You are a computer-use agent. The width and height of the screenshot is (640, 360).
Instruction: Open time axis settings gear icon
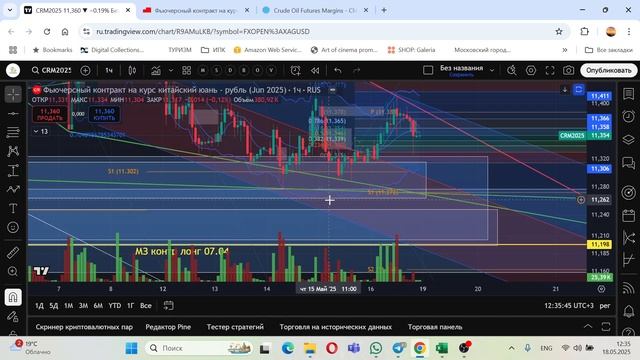point(601,289)
